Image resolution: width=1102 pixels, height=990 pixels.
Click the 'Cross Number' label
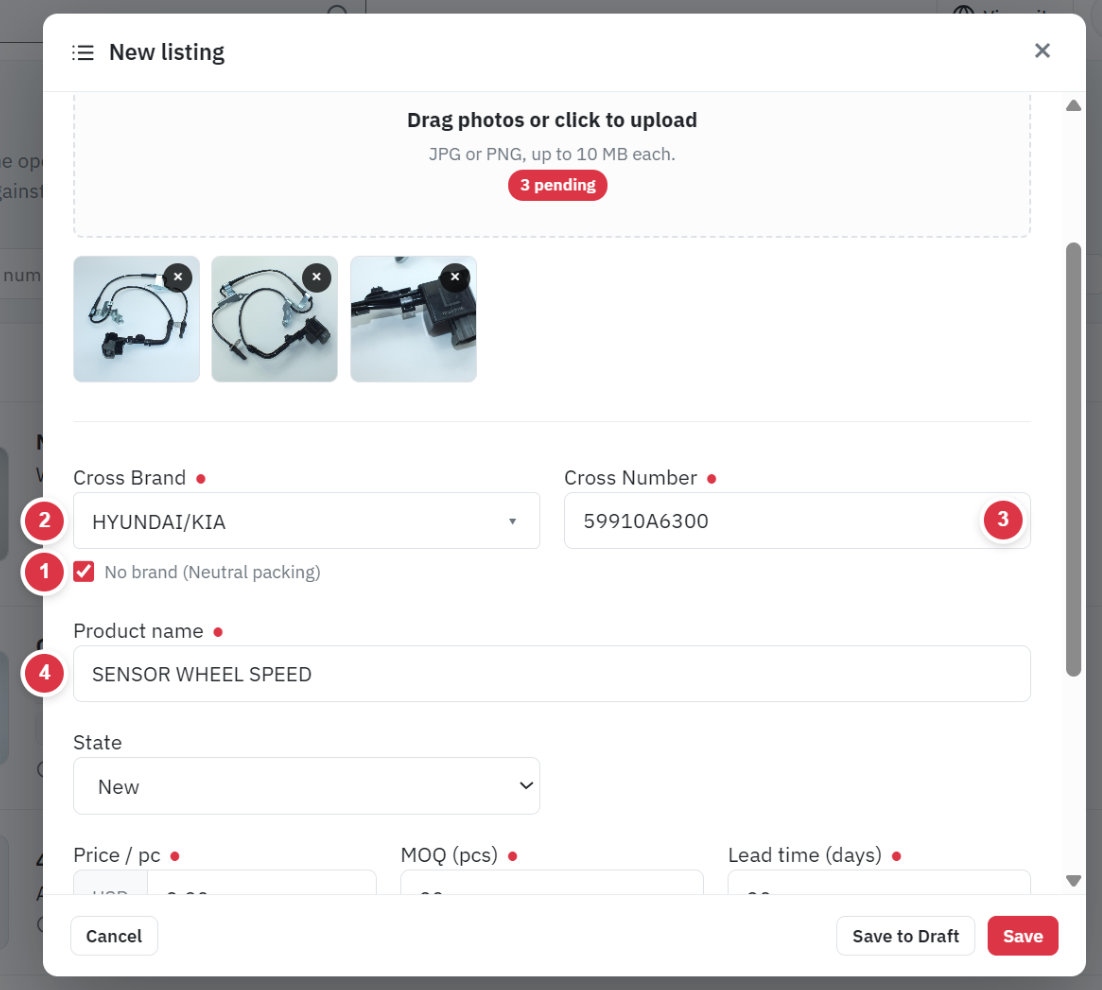pos(630,478)
